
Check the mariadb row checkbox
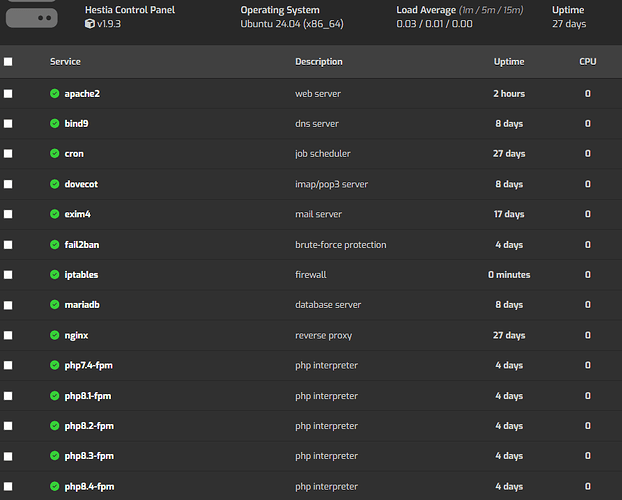tap(8, 305)
